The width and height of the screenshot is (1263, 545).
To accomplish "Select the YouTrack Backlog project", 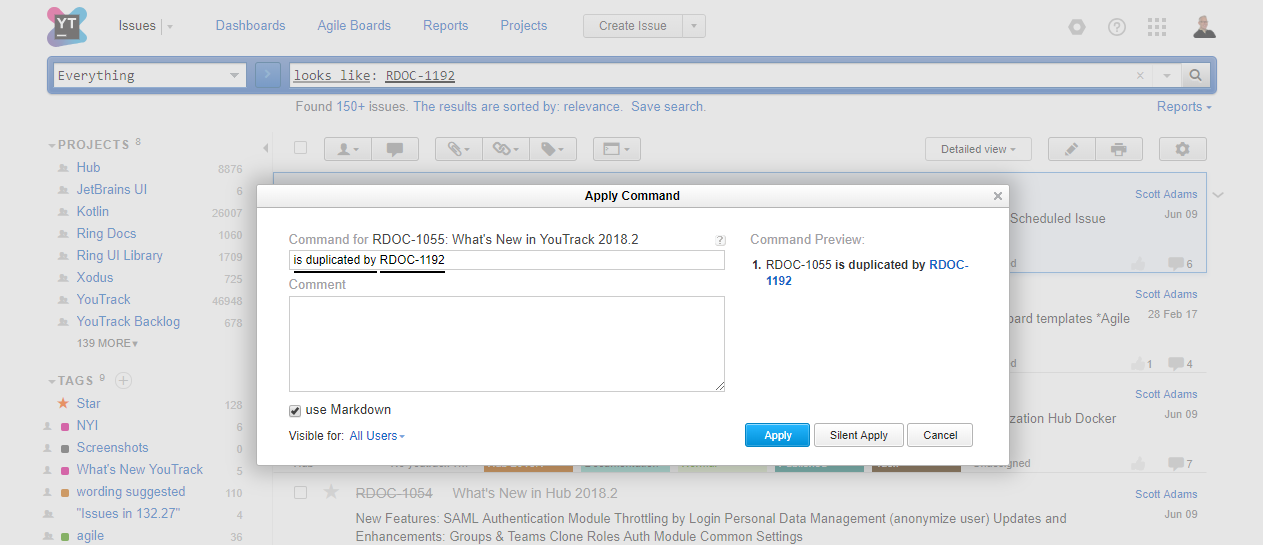I will 128,321.
